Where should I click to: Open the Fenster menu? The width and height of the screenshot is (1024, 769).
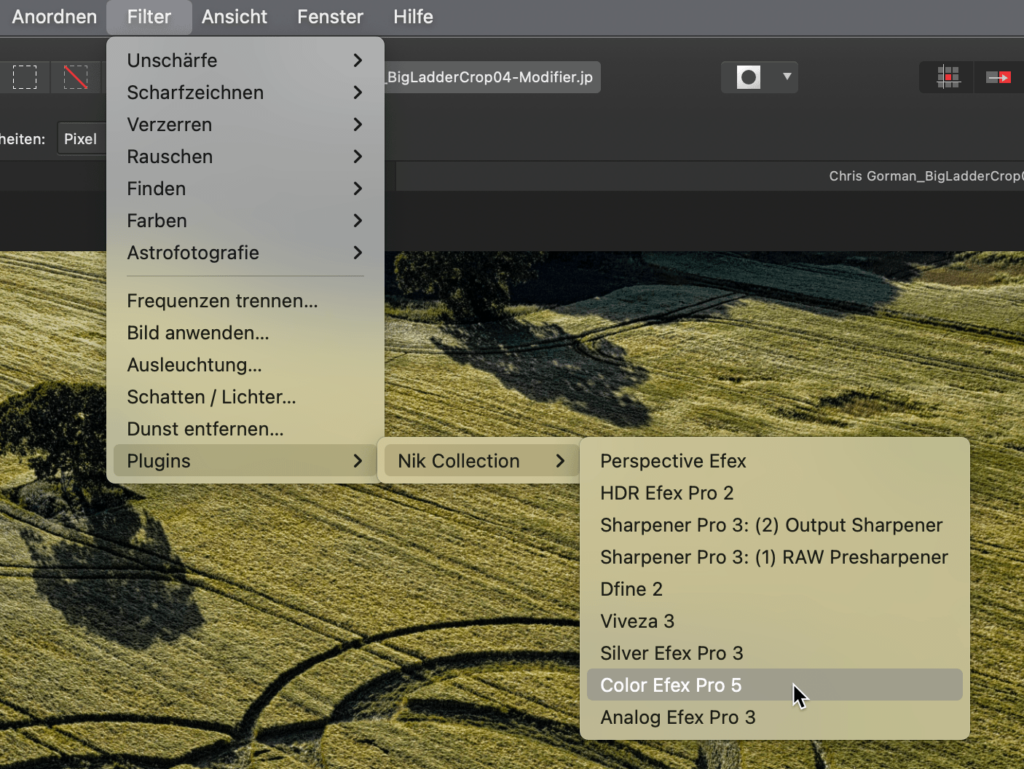tap(330, 16)
